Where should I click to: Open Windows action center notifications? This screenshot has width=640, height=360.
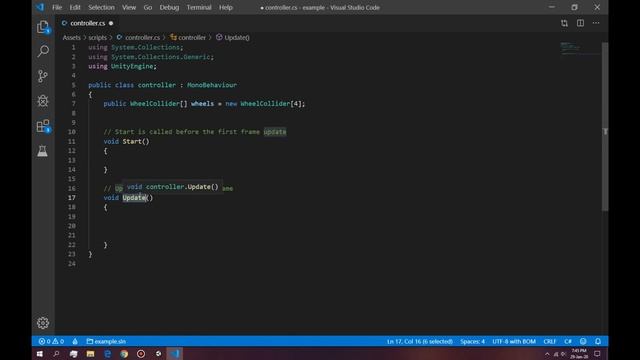[597, 354]
